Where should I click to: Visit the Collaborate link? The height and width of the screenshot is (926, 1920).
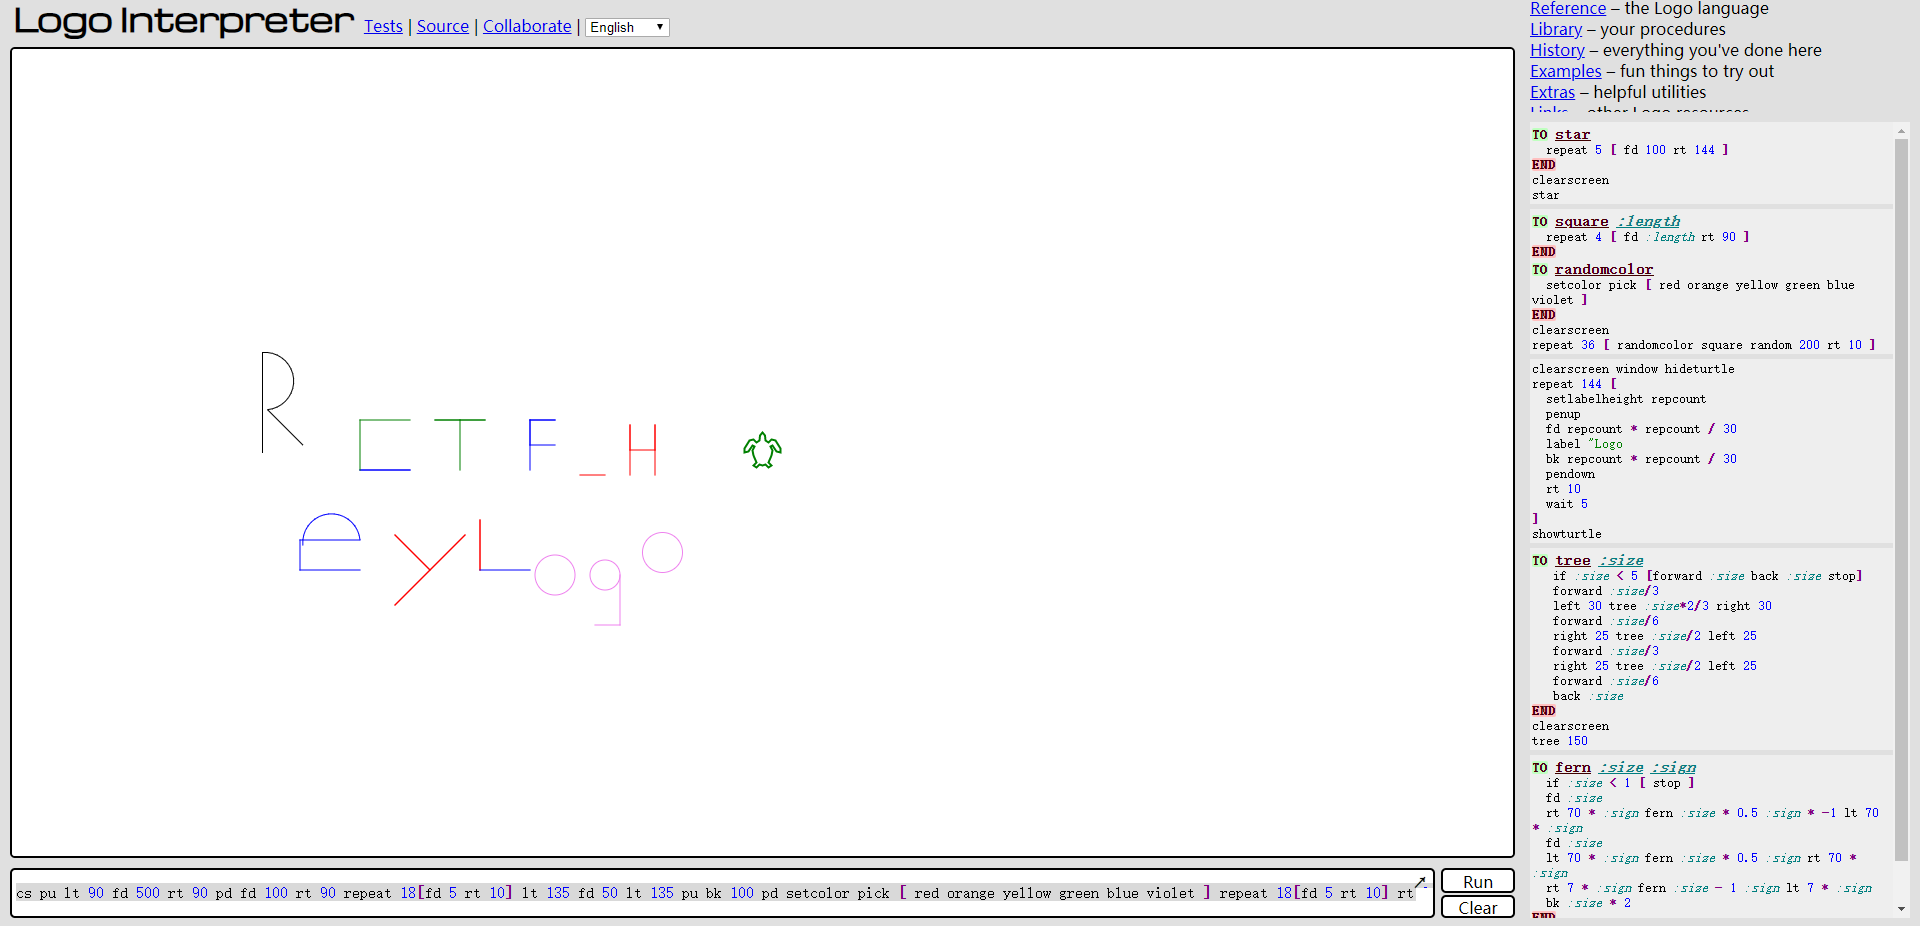click(x=527, y=26)
